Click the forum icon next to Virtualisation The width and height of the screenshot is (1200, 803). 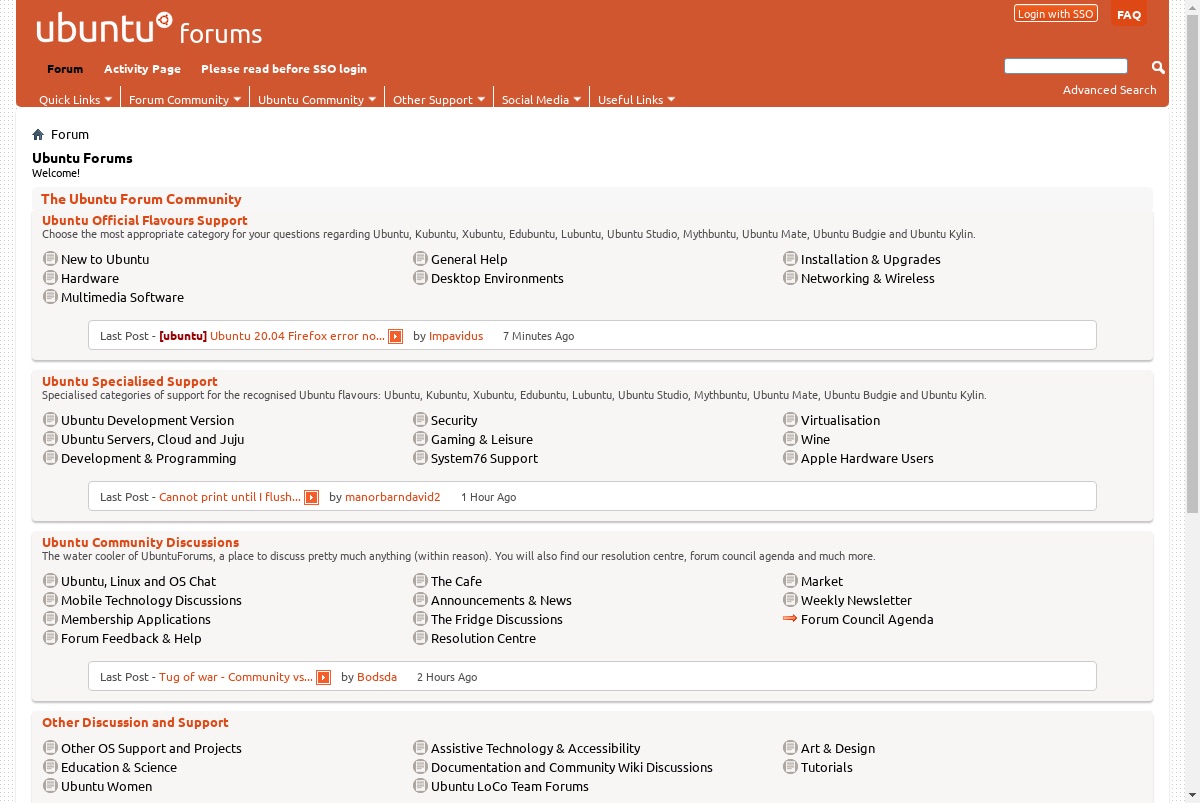tap(790, 419)
